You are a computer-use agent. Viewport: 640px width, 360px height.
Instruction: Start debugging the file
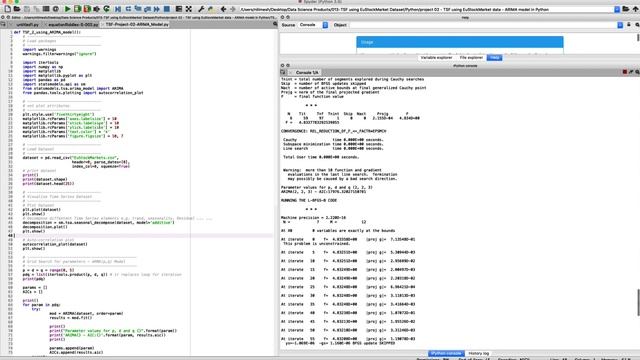(x=118, y=9)
